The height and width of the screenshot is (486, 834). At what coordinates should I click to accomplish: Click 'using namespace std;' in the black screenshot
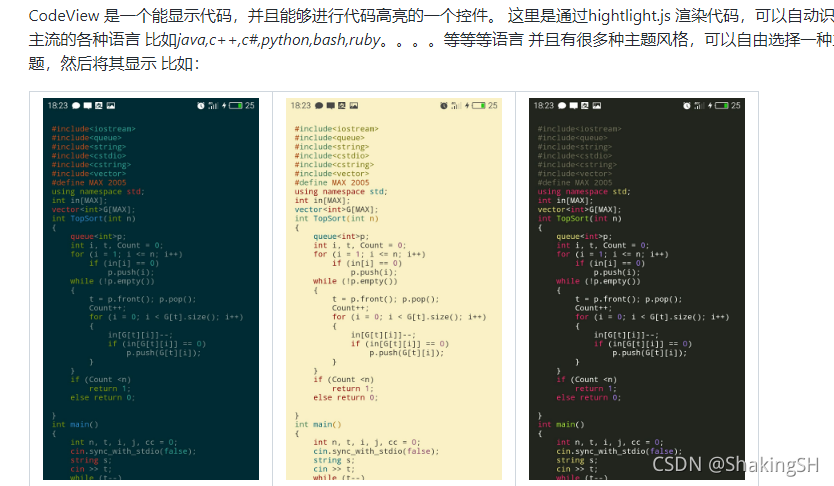coord(584,191)
